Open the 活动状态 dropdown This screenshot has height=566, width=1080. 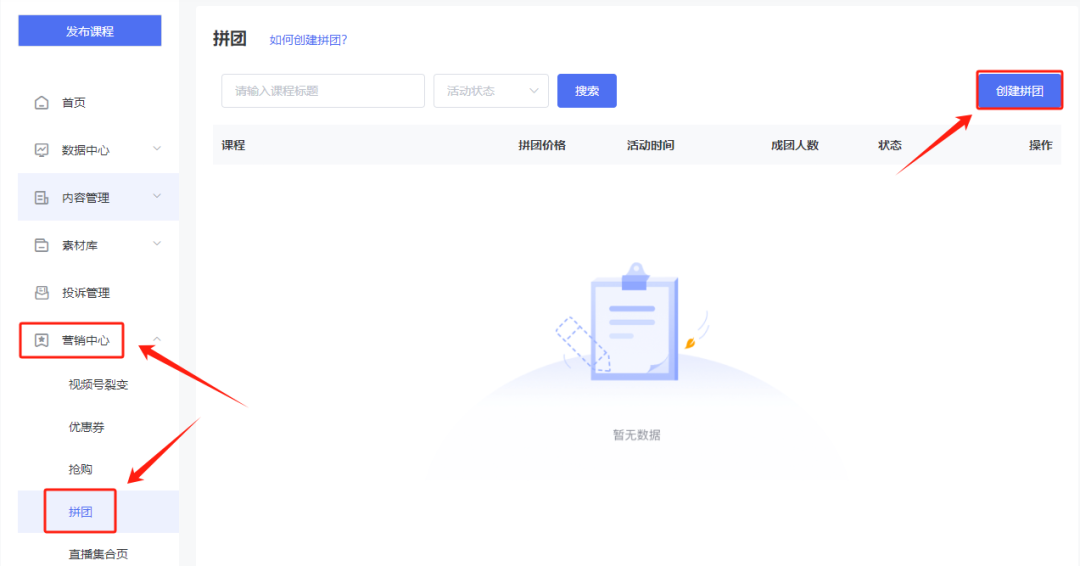pos(490,91)
